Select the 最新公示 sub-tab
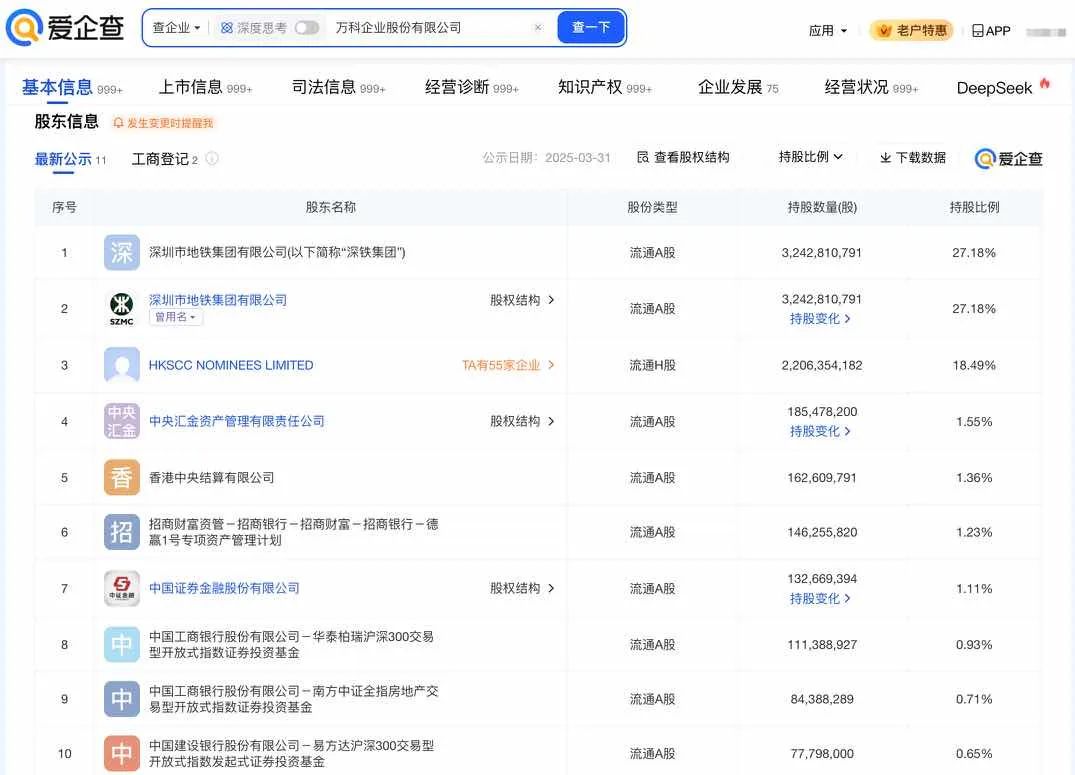The width and height of the screenshot is (1075, 775). pos(70,159)
